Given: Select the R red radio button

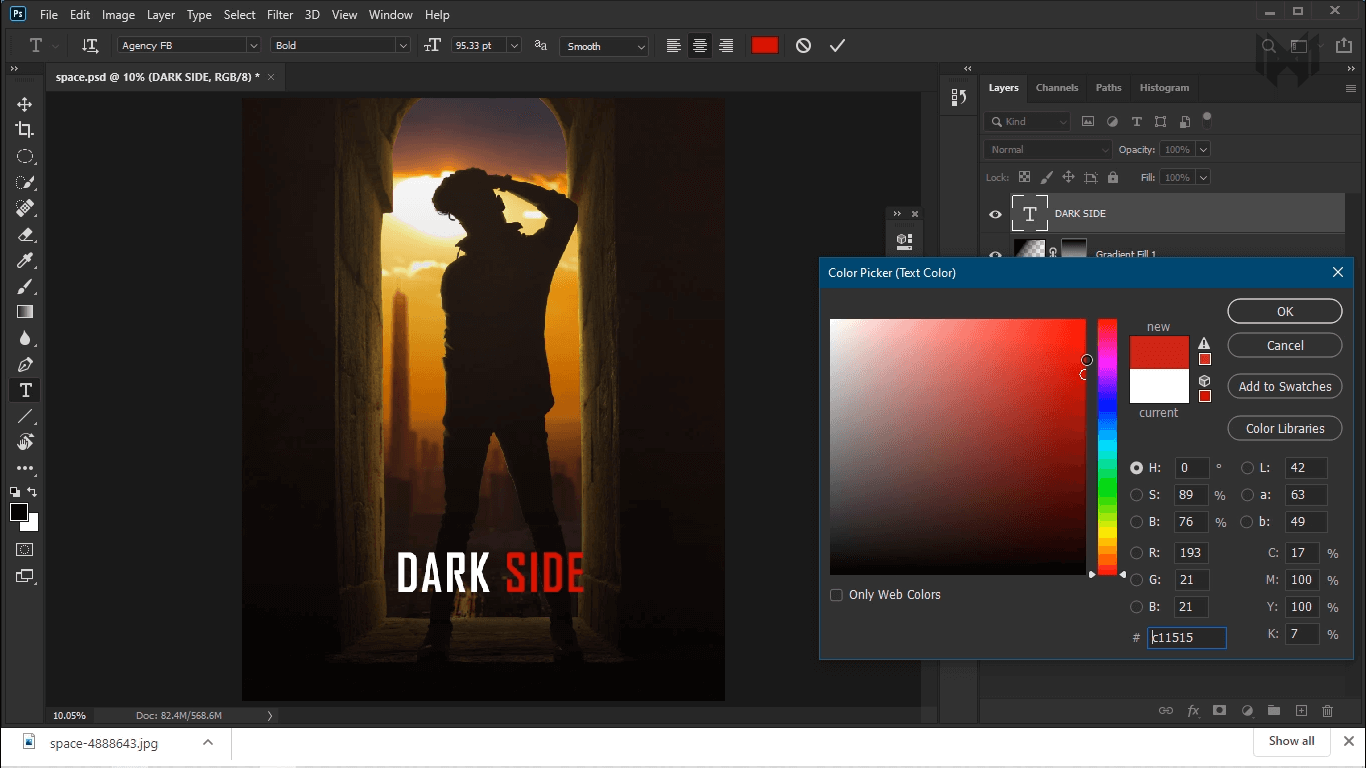Looking at the screenshot, I should 1137,553.
